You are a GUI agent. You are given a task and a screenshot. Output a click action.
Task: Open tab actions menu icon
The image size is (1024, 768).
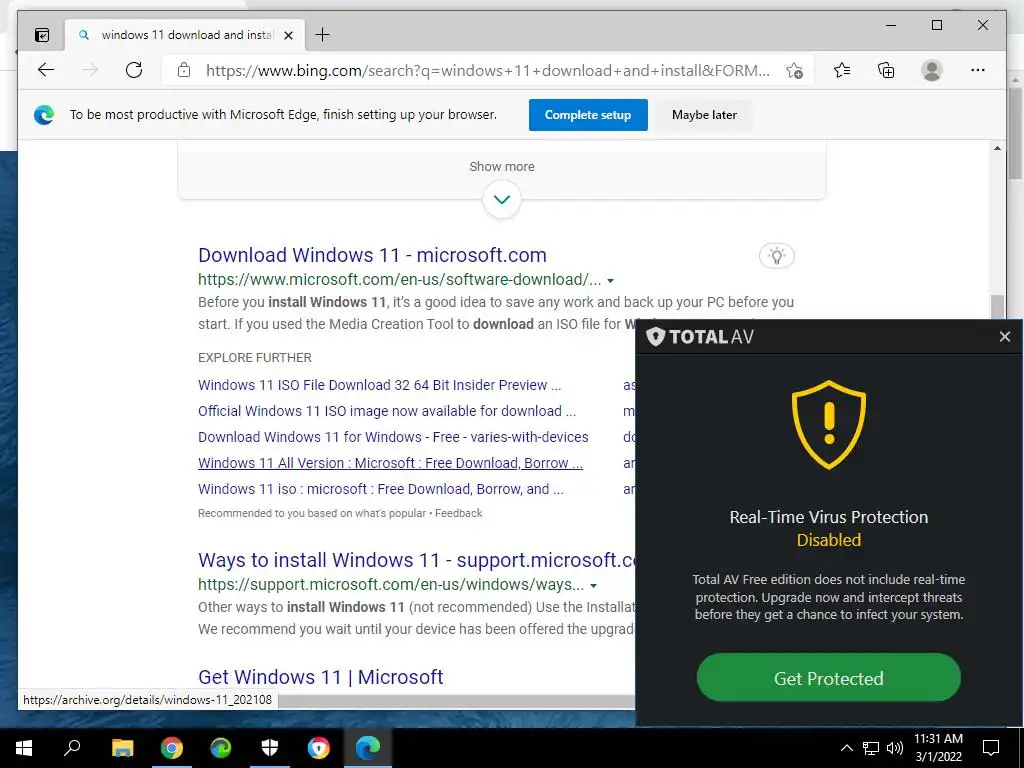pyautogui.click(x=42, y=35)
